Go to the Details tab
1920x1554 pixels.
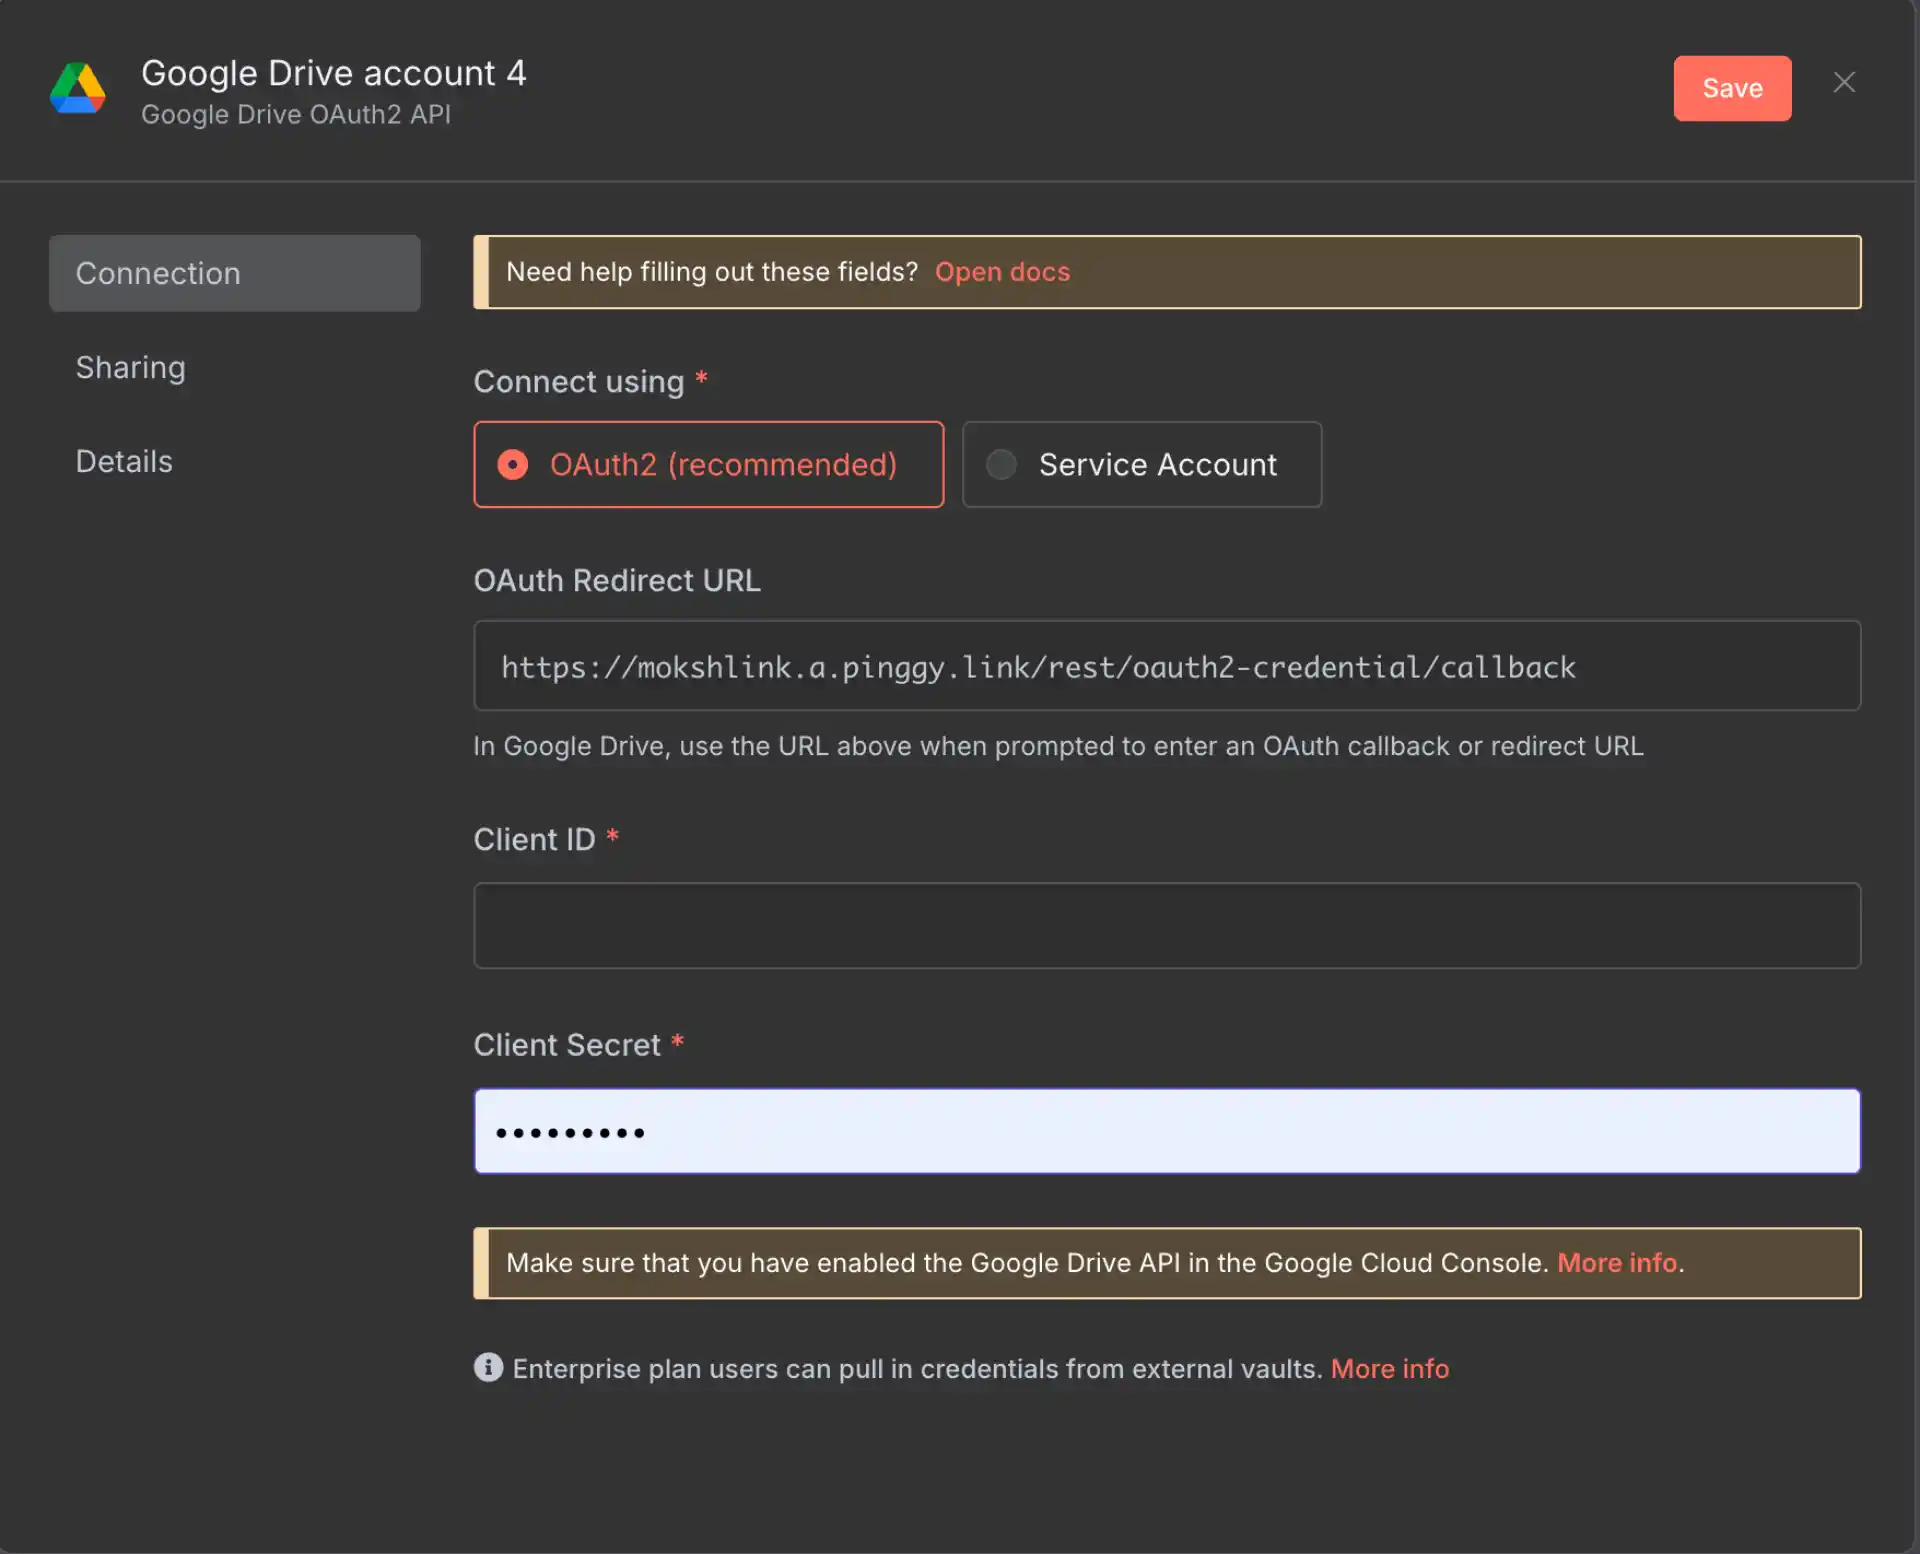(x=124, y=462)
